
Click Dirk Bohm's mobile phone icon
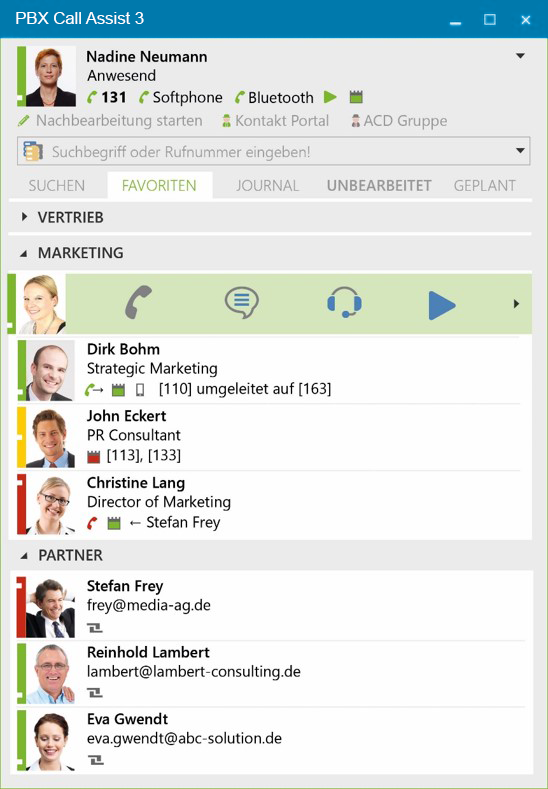[x=140, y=389]
